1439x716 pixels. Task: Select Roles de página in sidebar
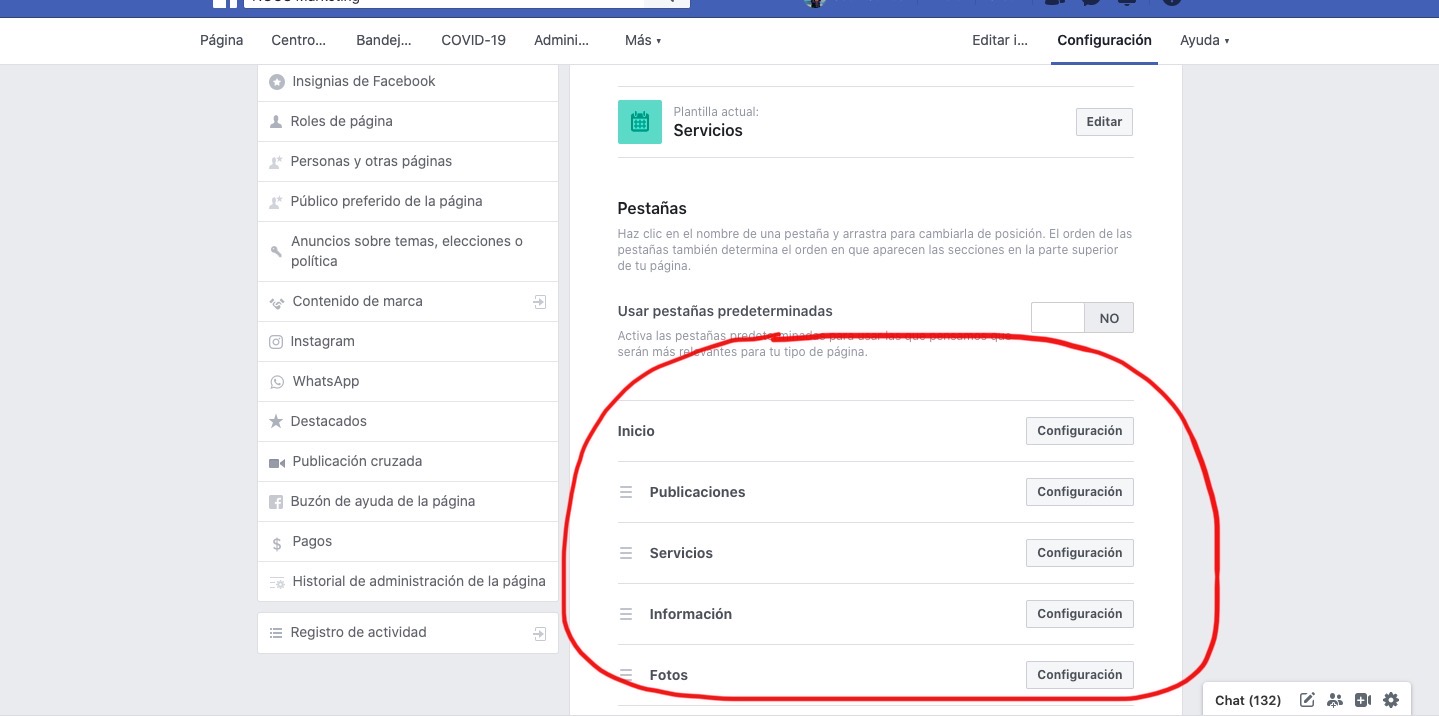[341, 122]
